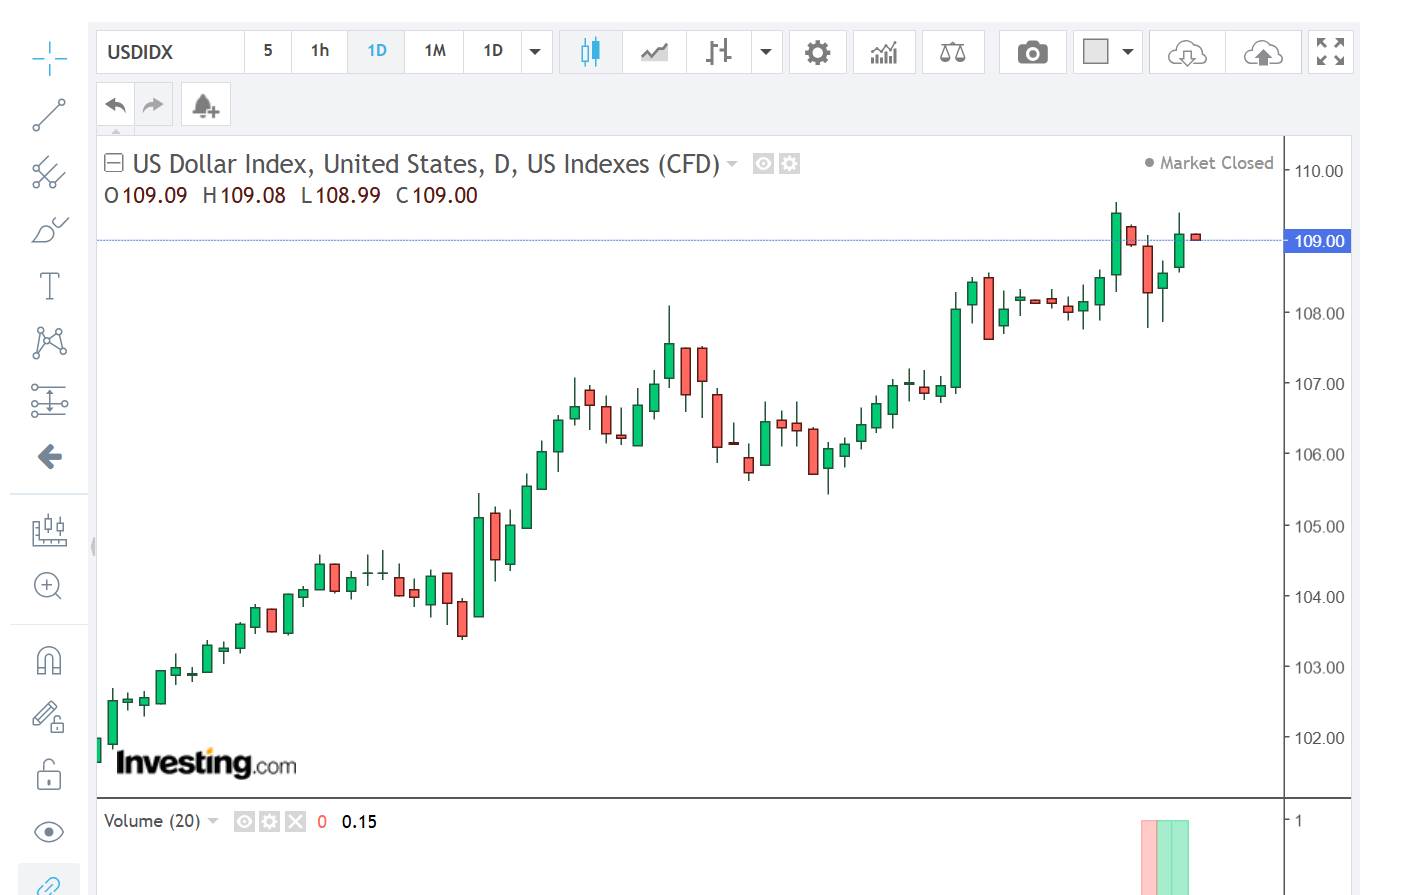Remove the Volume indicator
Viewport: 1407px width, 895px height.
(x=295, y=821)
